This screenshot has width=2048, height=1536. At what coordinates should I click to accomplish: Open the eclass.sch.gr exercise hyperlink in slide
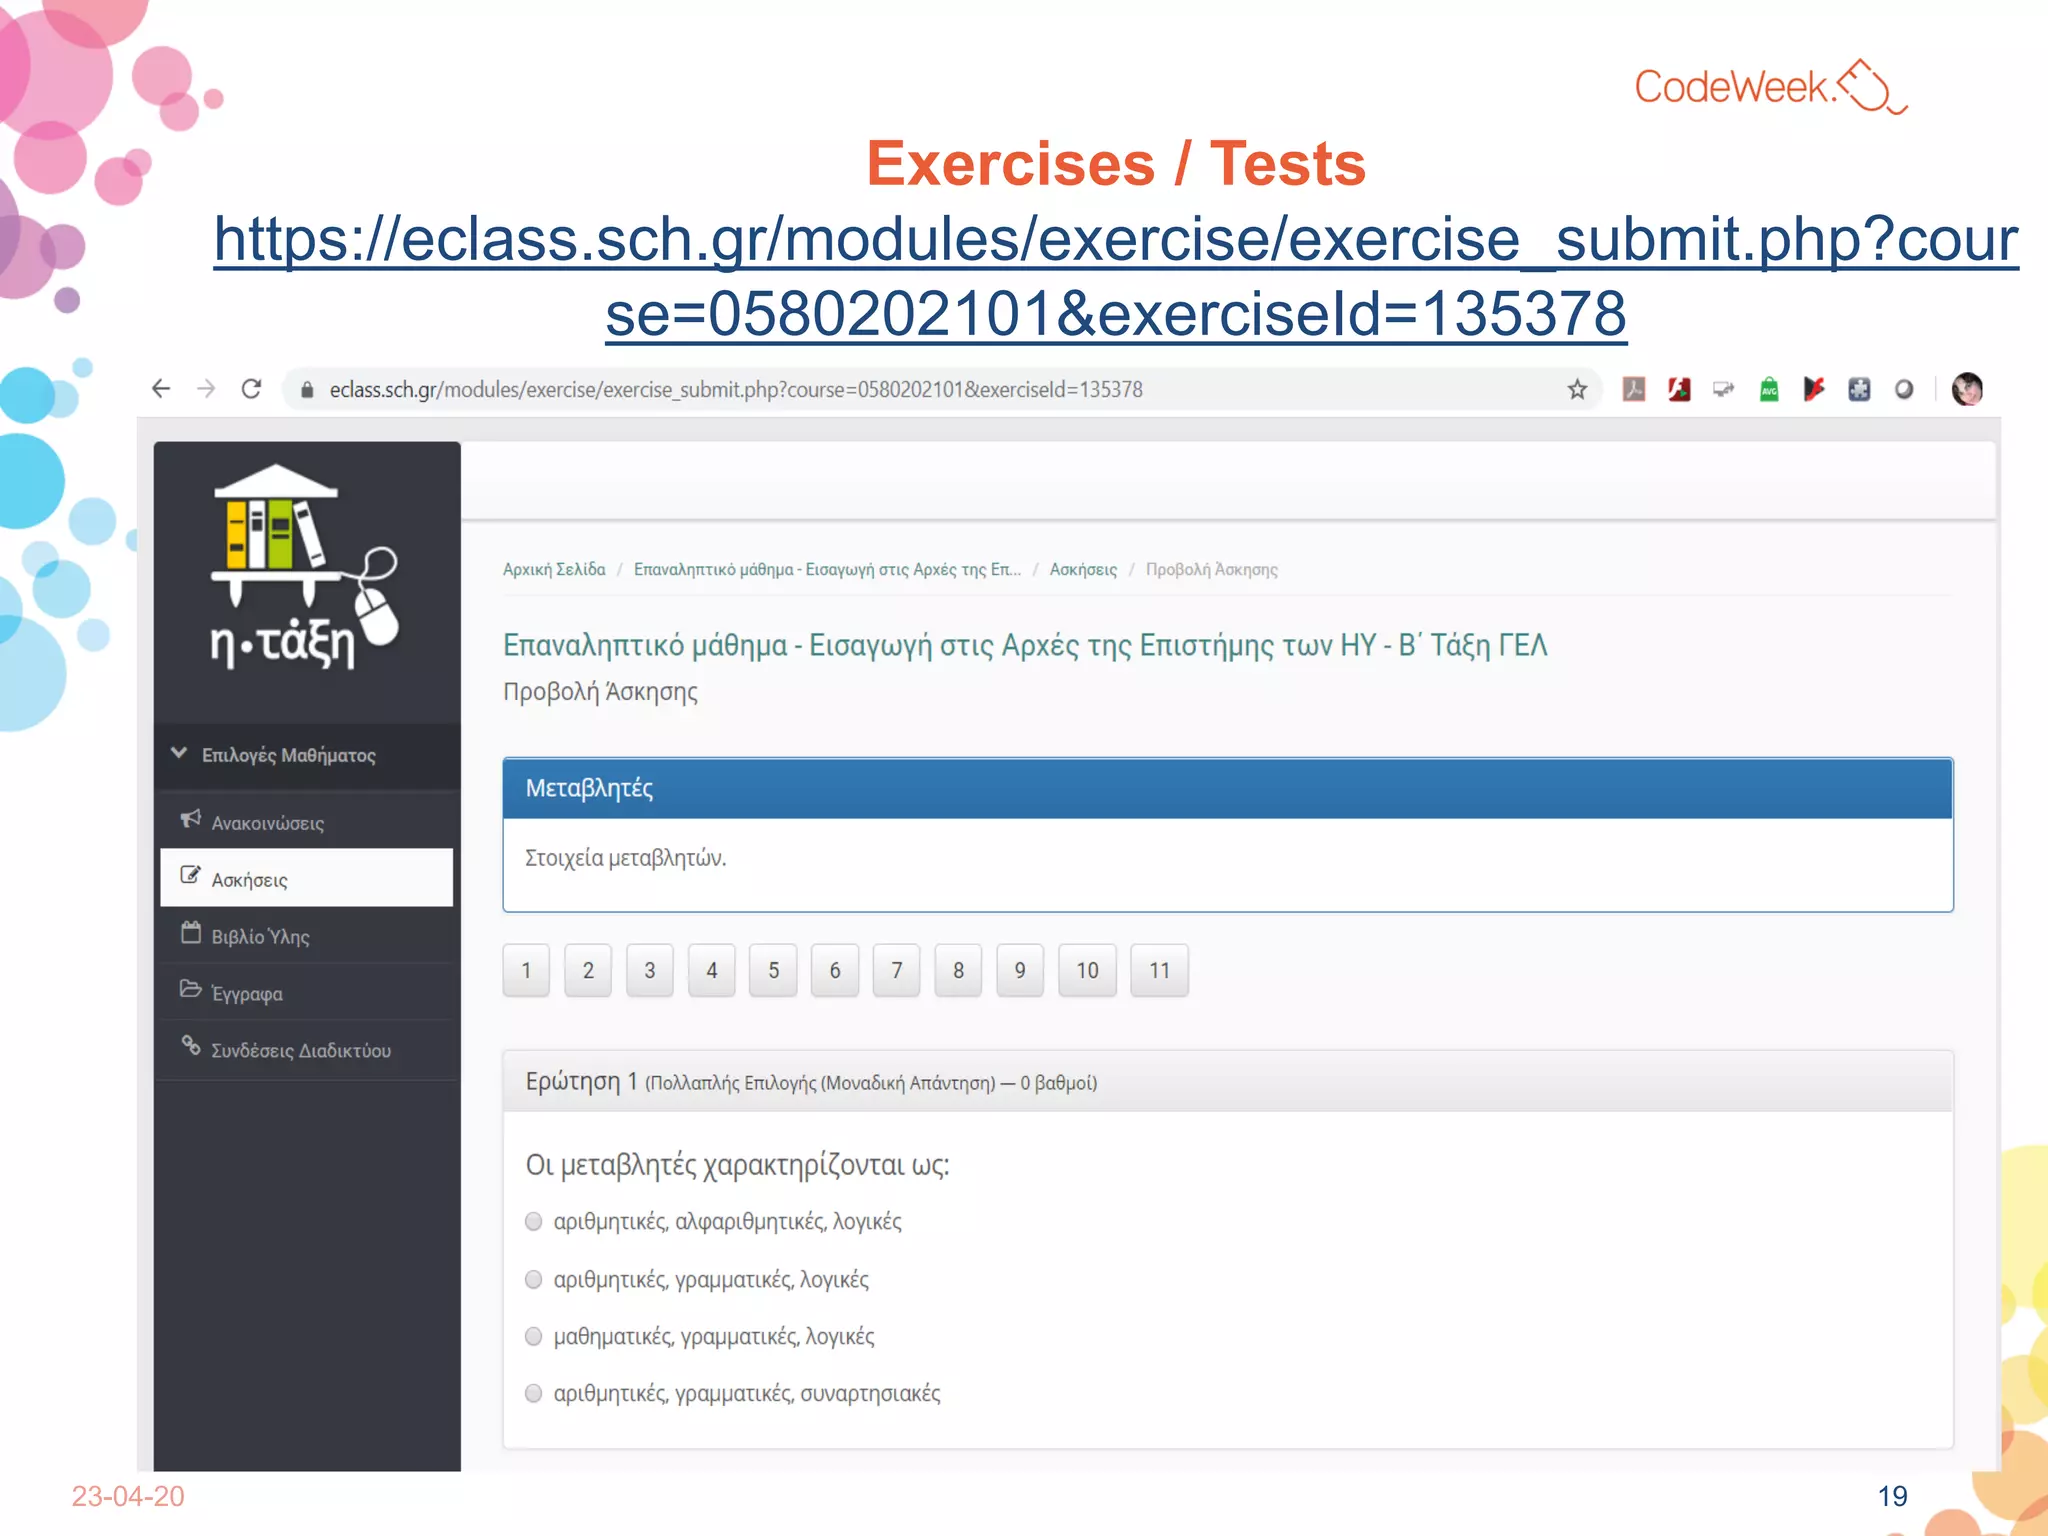pyautogui.click(x=1116, y=276)
